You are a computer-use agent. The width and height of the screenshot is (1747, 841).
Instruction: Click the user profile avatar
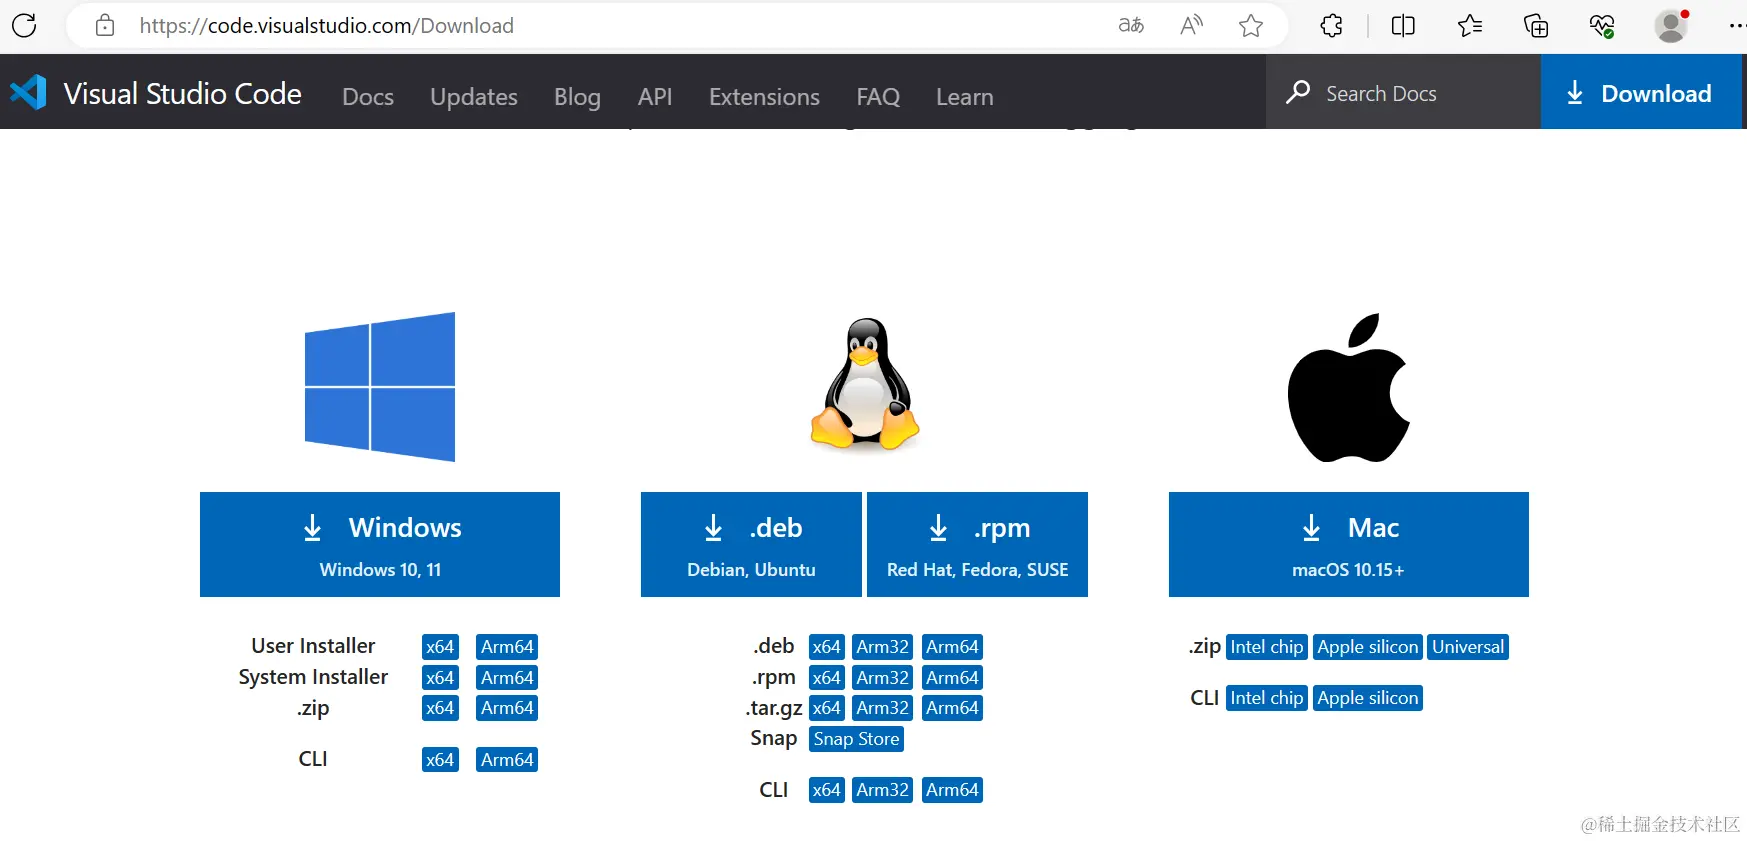click(1671, 26)
